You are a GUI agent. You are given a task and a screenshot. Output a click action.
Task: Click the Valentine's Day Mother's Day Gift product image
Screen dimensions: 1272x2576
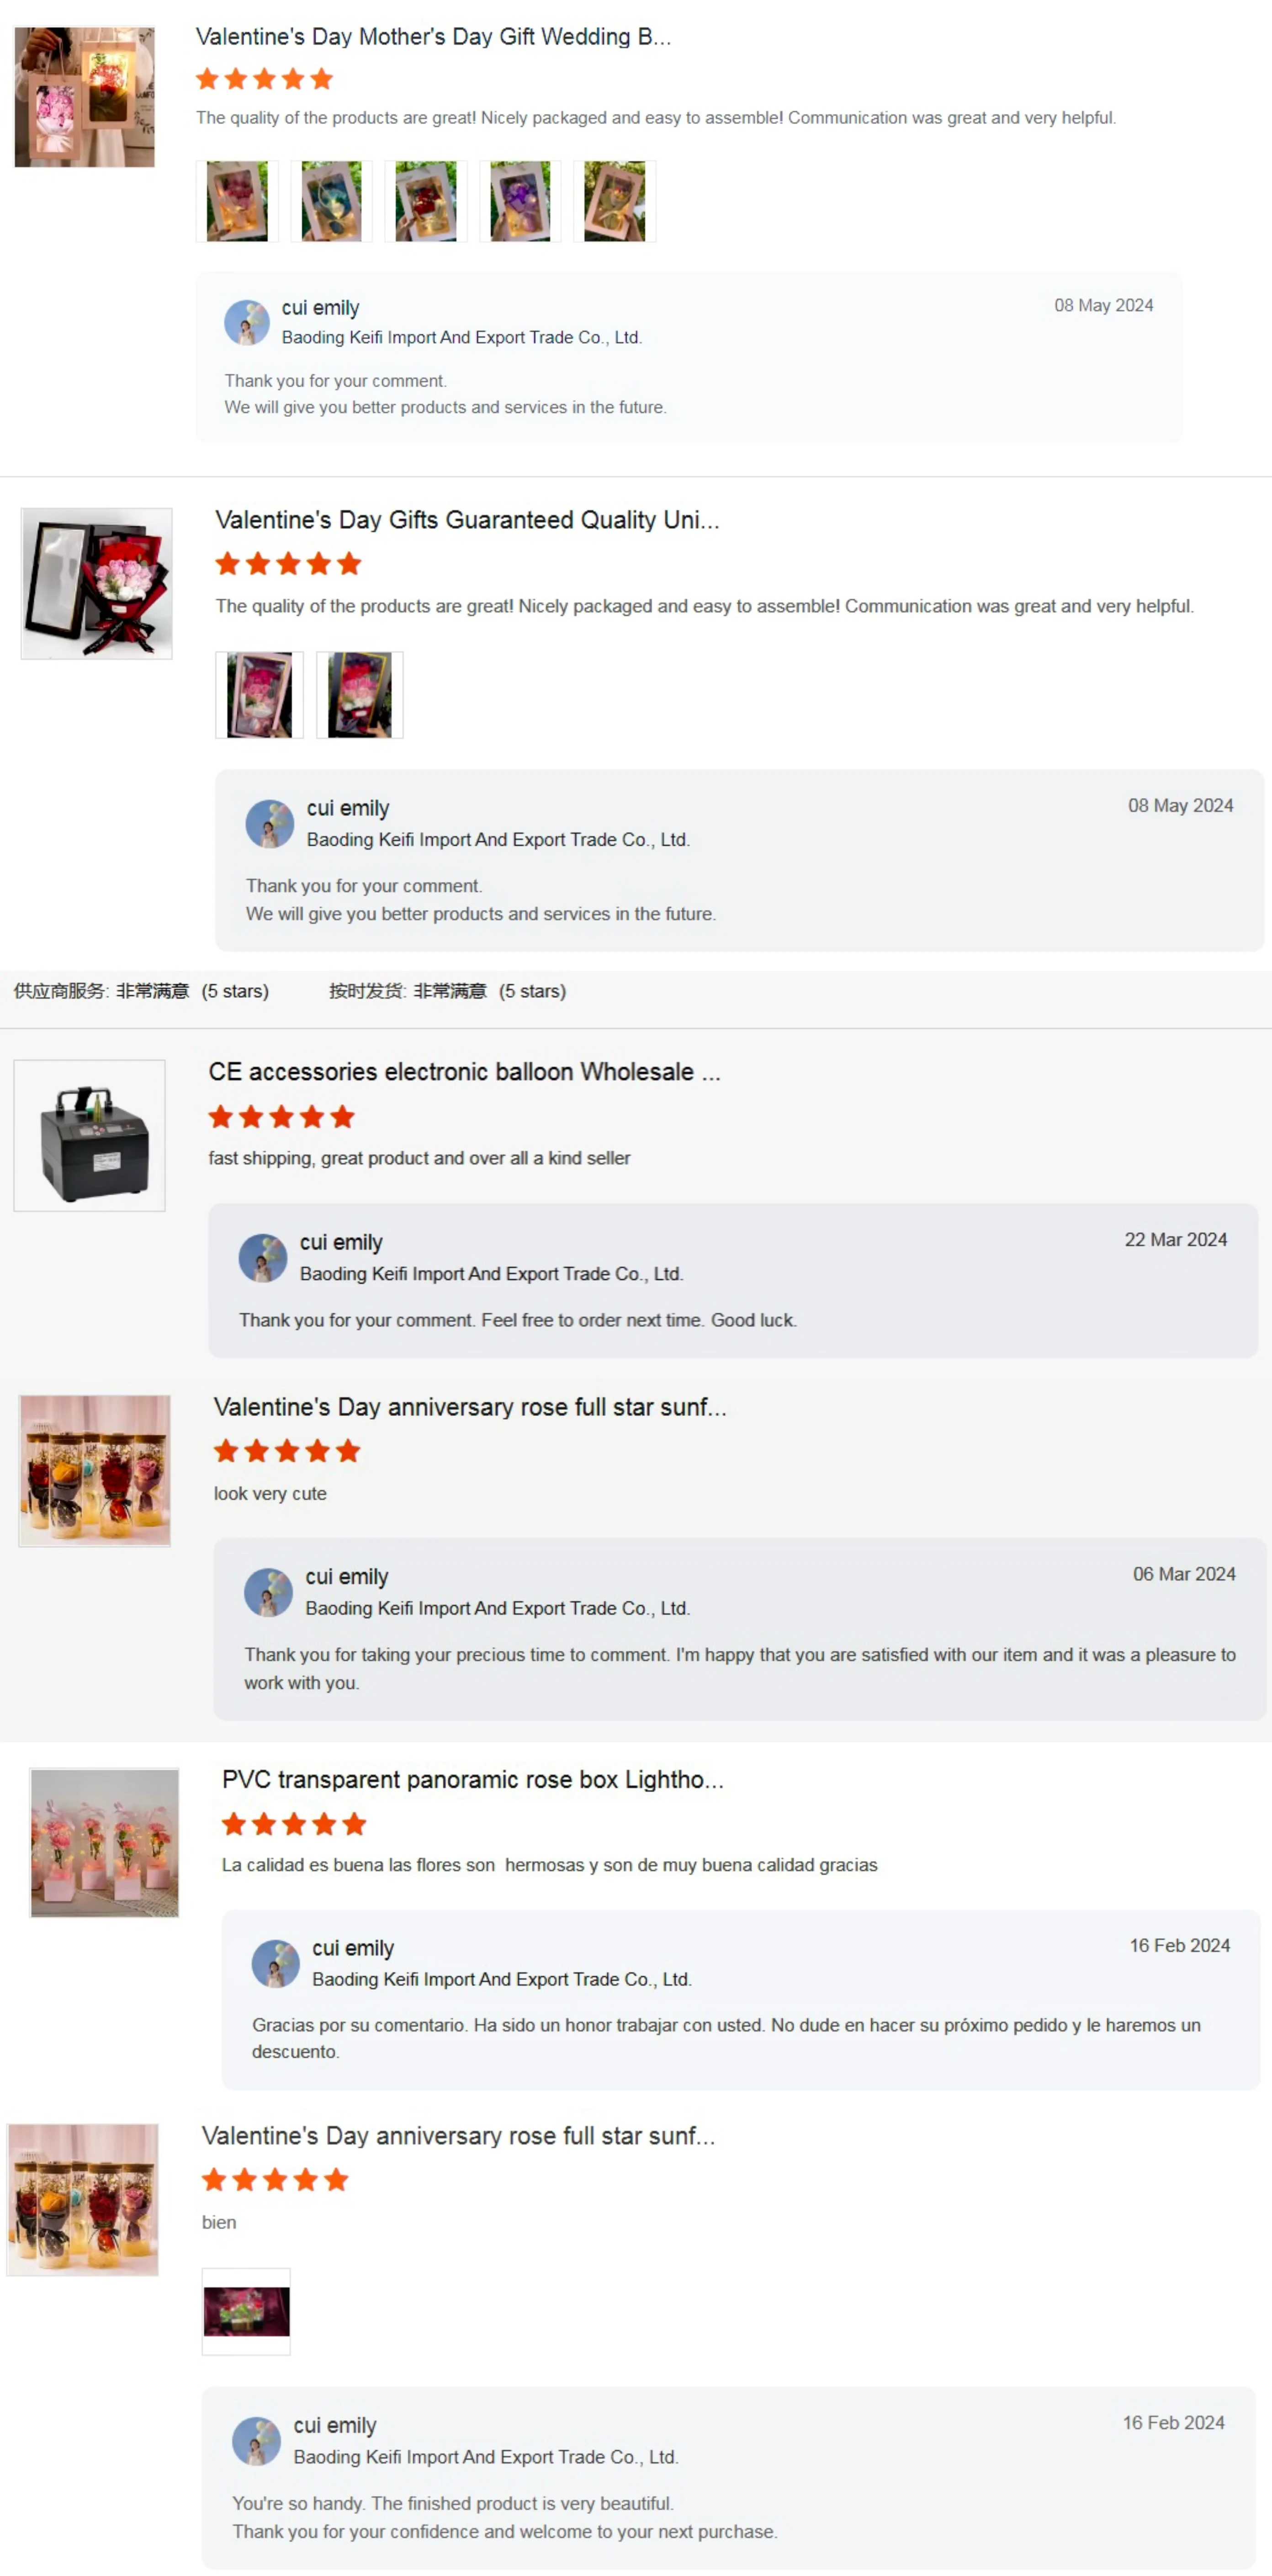point(85,97)
